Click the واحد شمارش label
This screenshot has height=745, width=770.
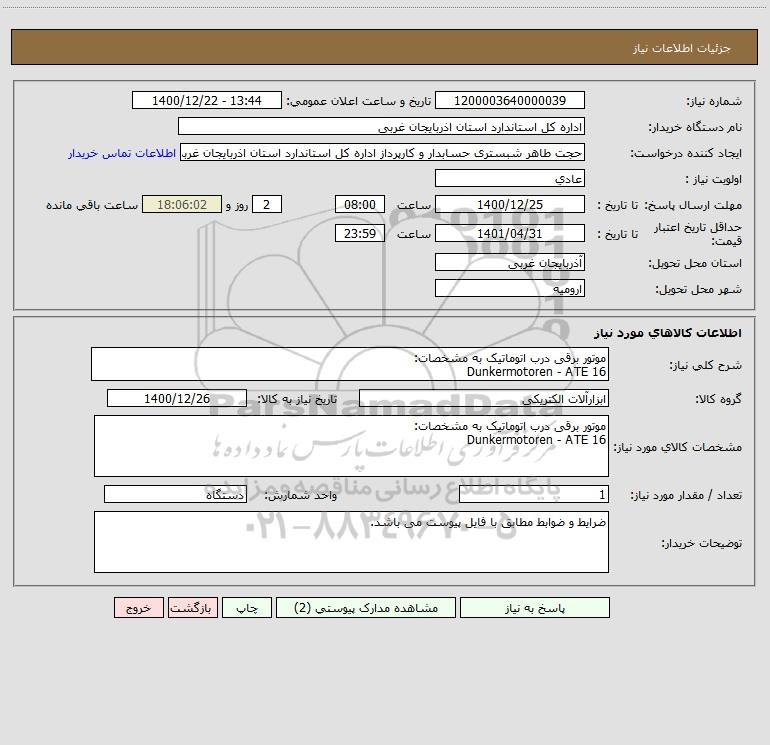click(x=301, y=495)
